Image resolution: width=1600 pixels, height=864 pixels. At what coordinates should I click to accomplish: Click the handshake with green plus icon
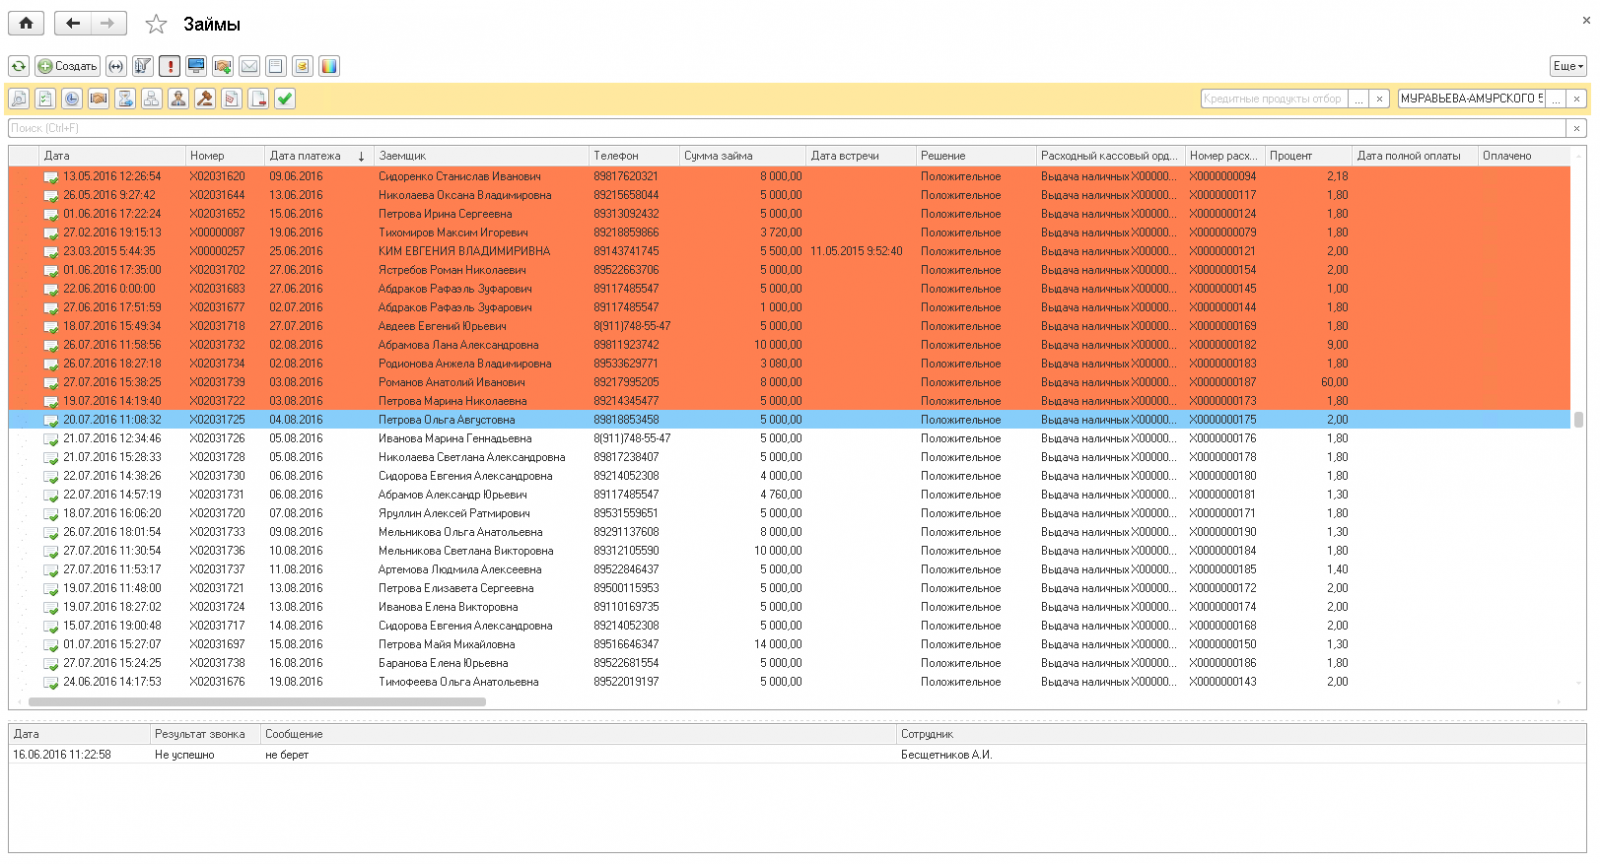(x=223, y=66)
